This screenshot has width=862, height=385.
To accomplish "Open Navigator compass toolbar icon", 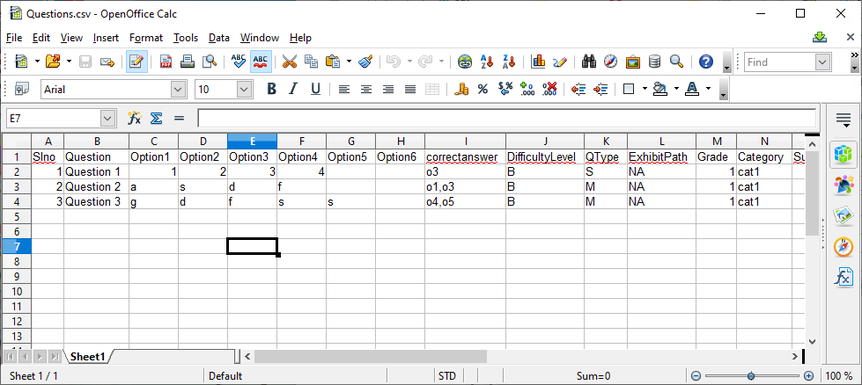I will [611, 62].
